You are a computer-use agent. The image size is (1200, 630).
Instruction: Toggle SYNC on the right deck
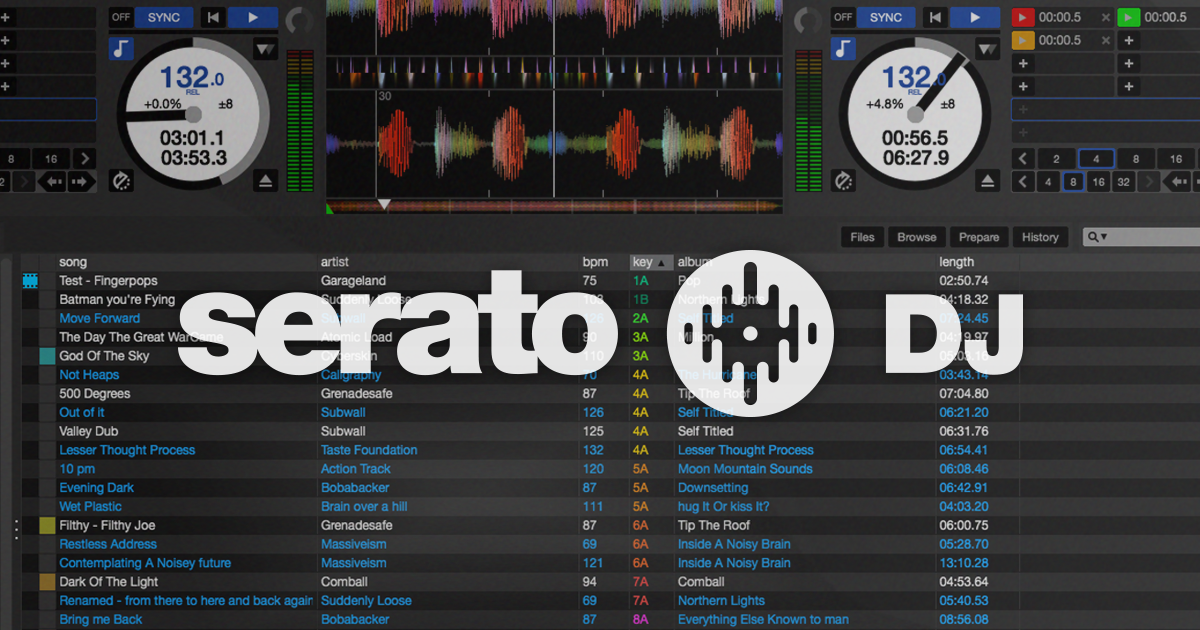[886, 17]
